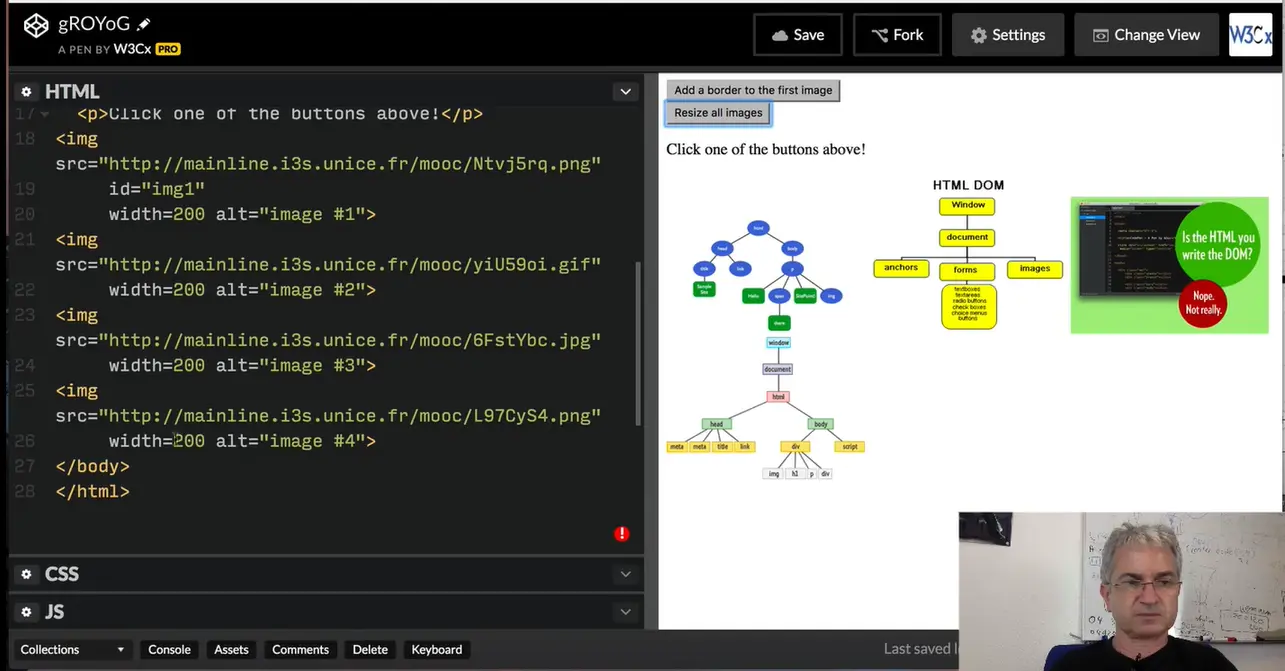The image size is (1285, 671).
Task: Expand the HTML panel dropdown chevron
Action: pyautogui.click(x=625, y=92)
